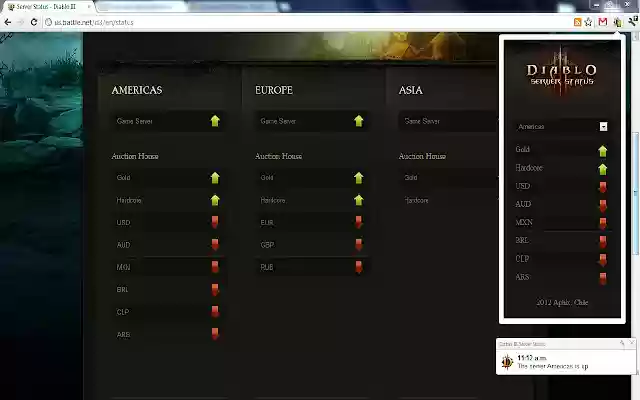Click Americas Gold auction green arrow
This screenshot has height=400, width=640.
(x=215, y=178)
